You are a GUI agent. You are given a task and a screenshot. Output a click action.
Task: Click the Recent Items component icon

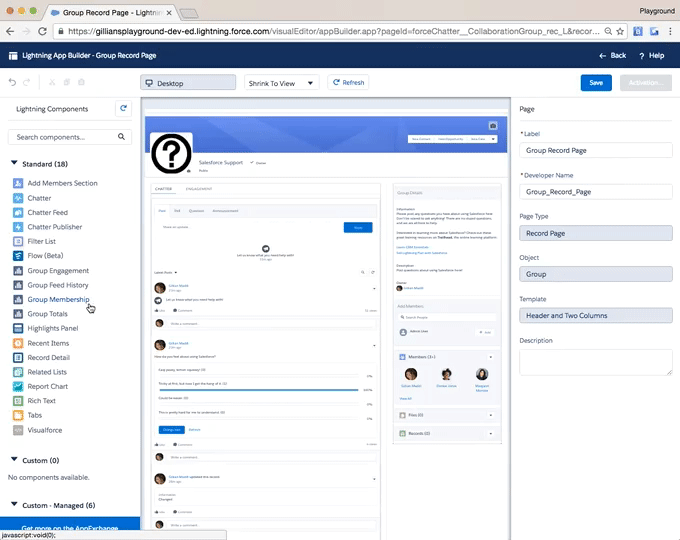tap(18, 343)
